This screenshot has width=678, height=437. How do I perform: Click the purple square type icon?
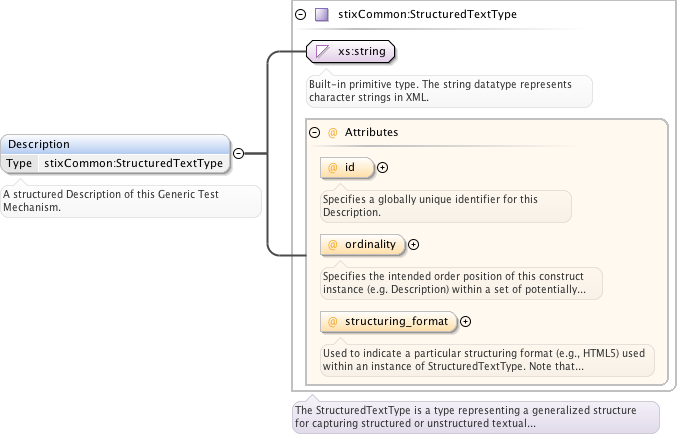[321, 15]
